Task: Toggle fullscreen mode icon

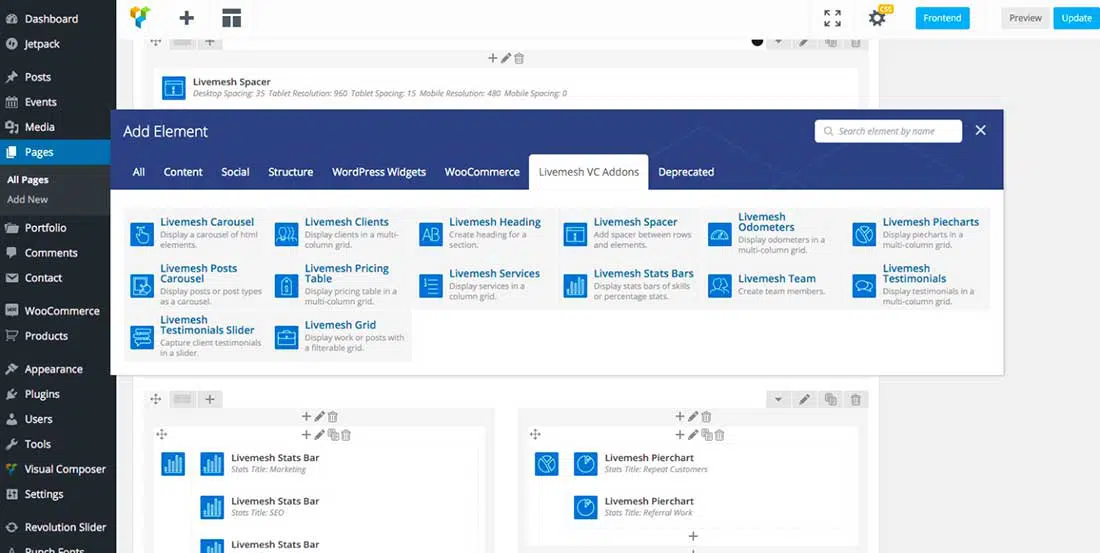Action: 832,18
